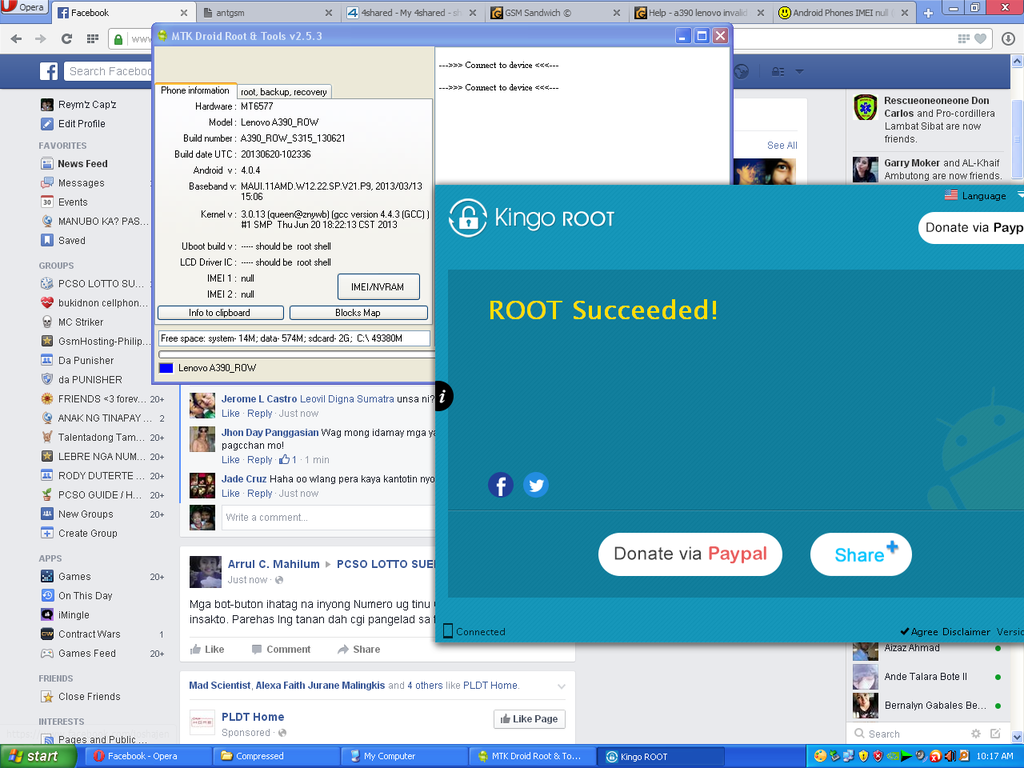Click the Facebook logo in blue header
This screenshot has width=1024, height=768.
tap(48, 71)
